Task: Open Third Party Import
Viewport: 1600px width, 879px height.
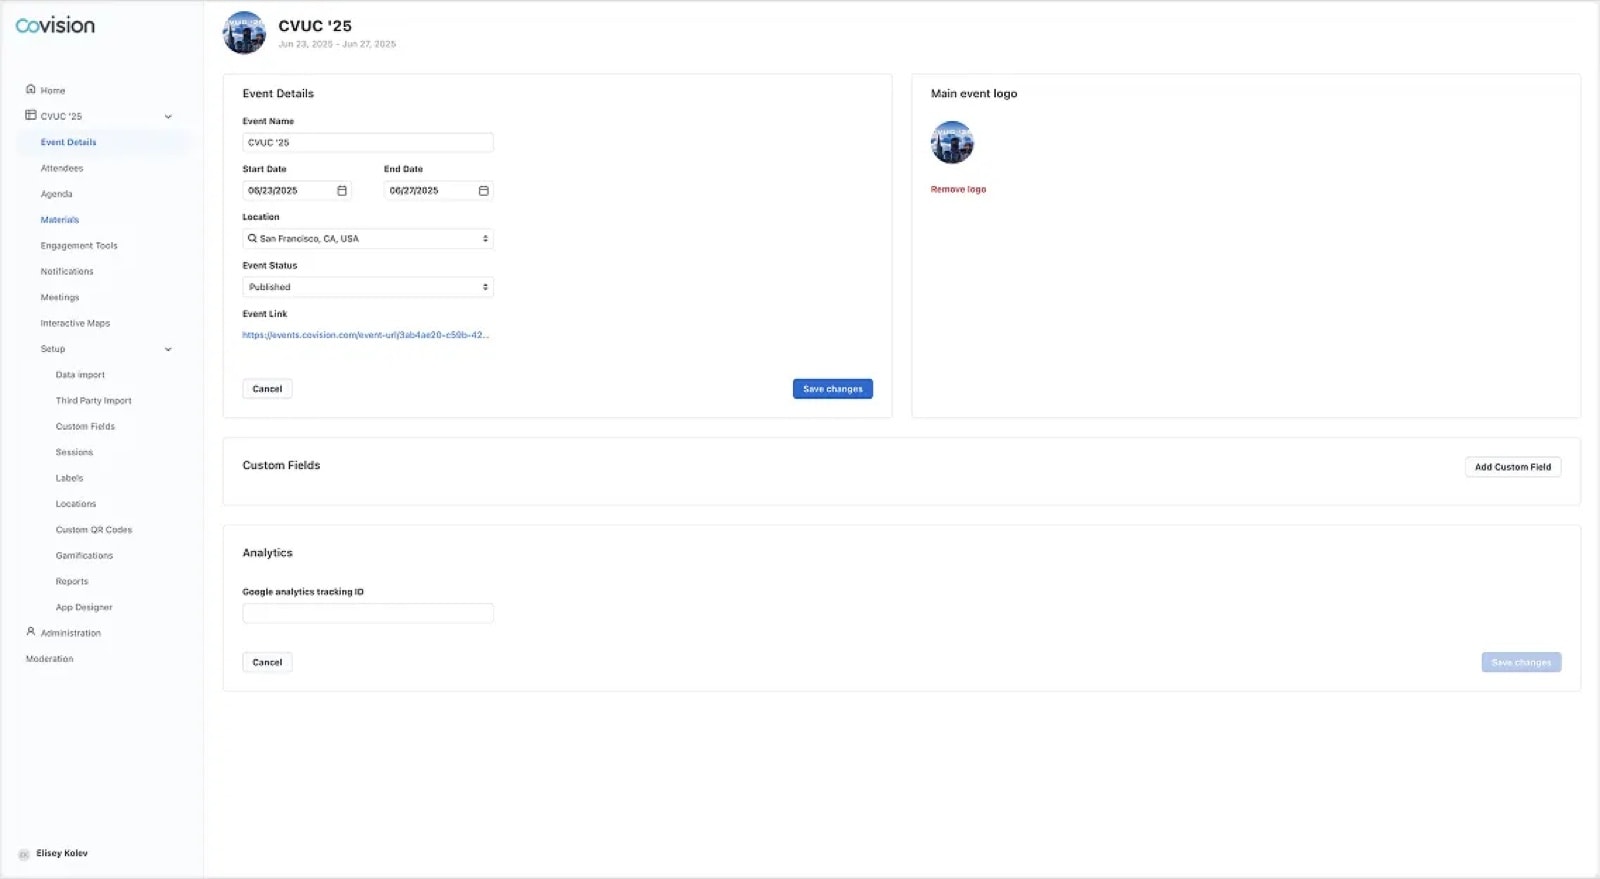Action: click(x=94, y=401)
